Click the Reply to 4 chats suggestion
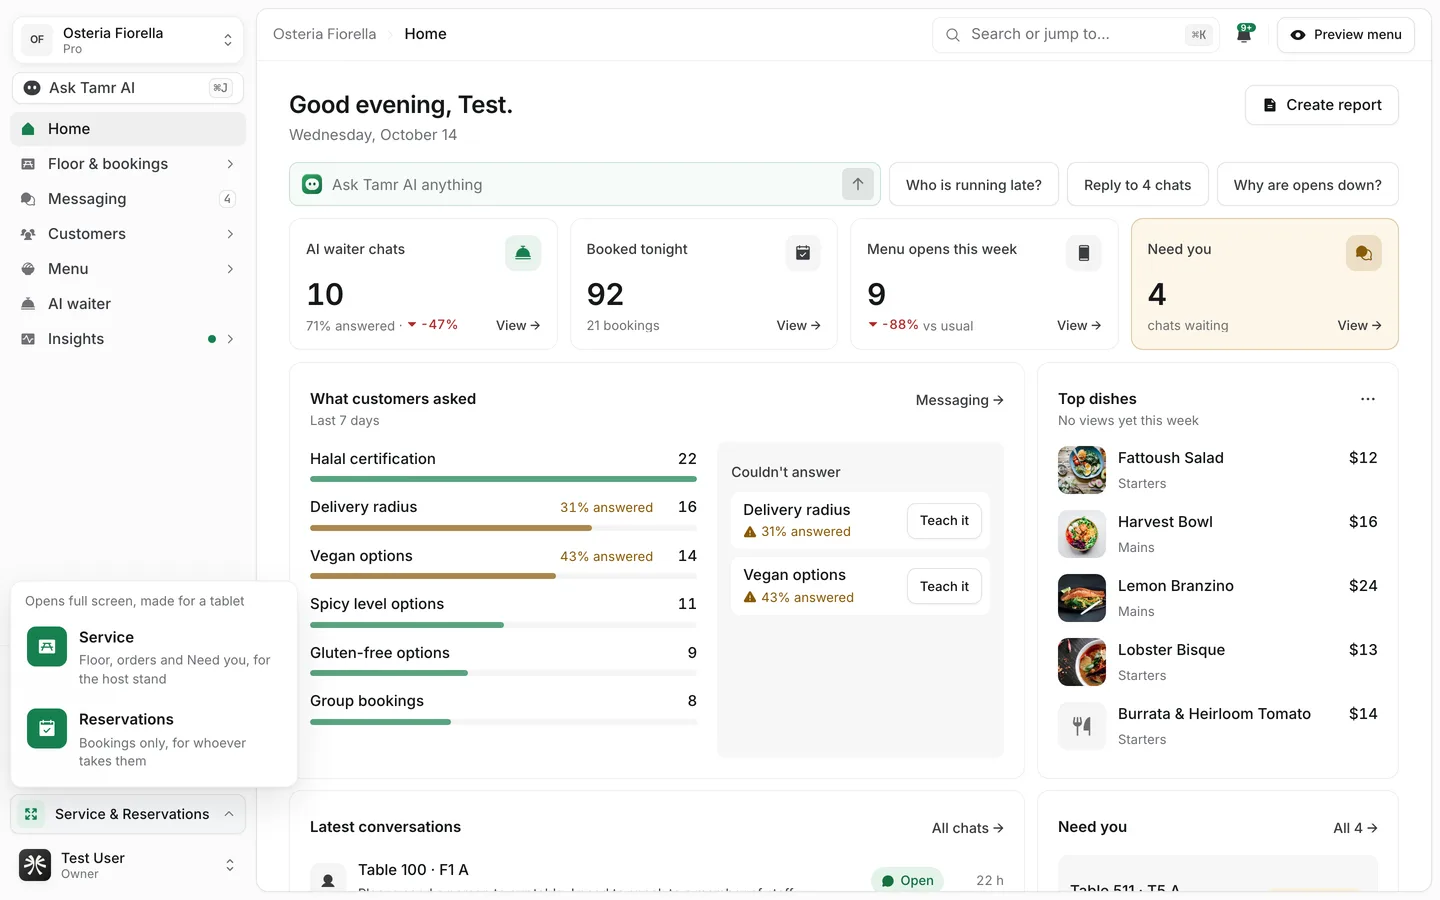Viewport: 1440px width, 900px height. coord(1138,185)
